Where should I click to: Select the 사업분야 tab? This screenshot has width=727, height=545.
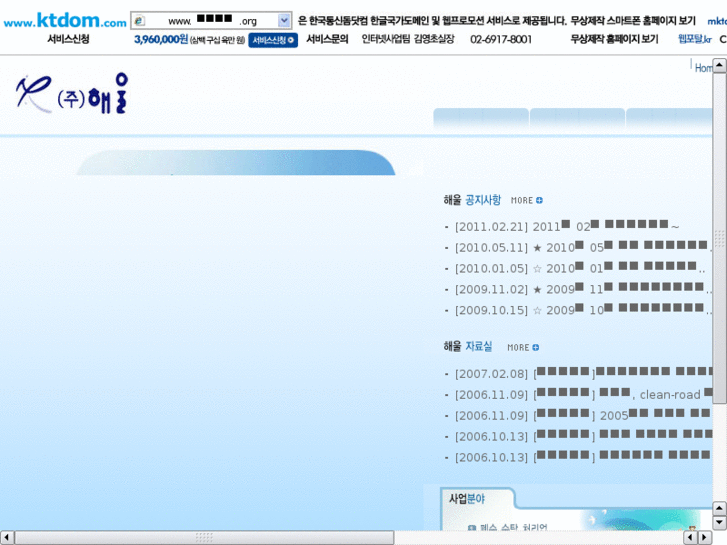(477, 499)
